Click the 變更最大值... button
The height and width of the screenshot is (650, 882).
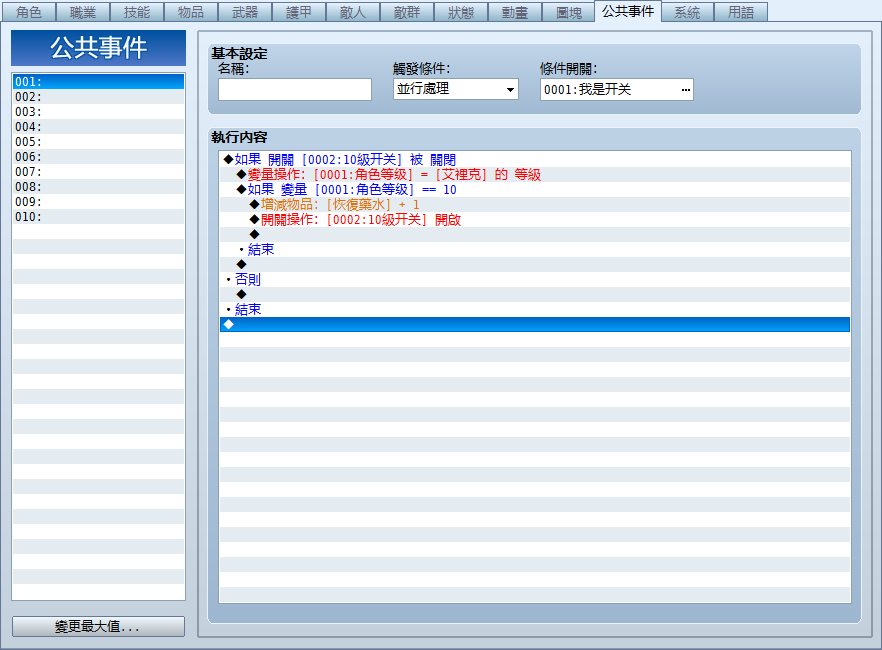pos(98,626)
